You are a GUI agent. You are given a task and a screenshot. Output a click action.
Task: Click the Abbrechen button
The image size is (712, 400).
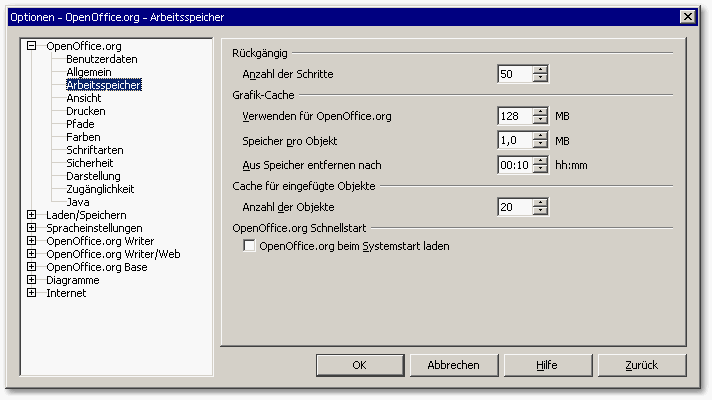click(452, 366)
